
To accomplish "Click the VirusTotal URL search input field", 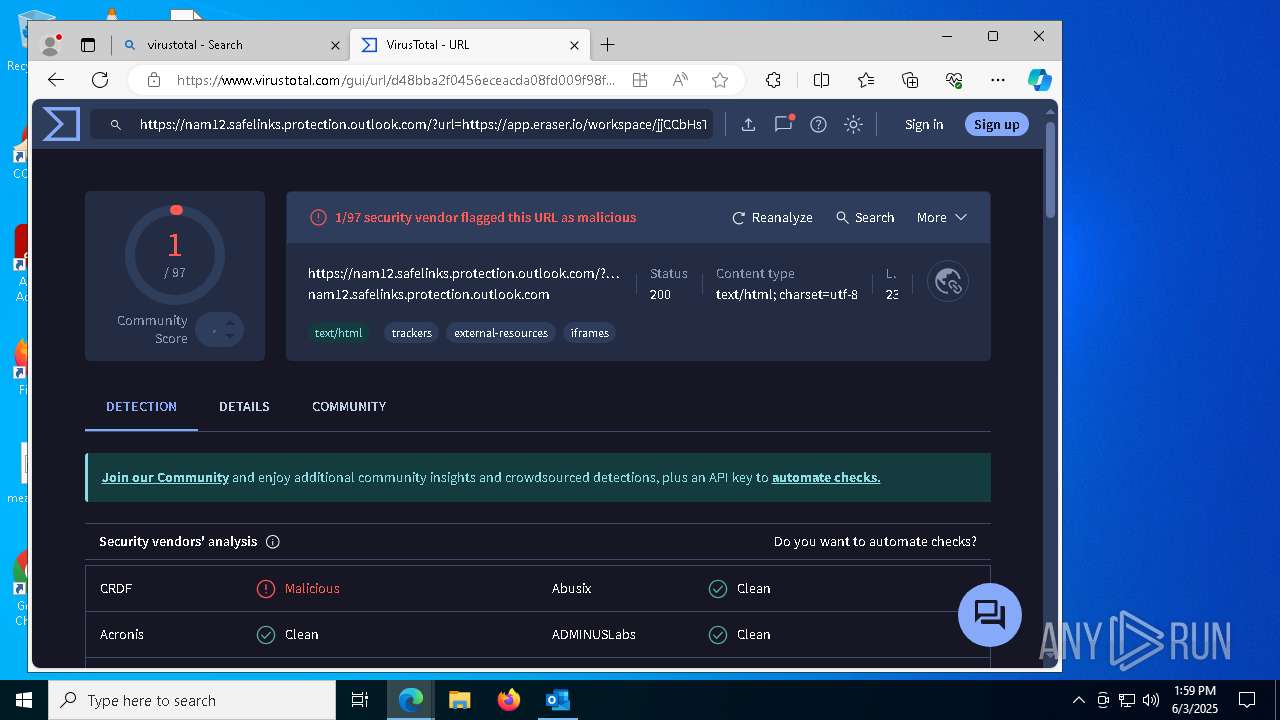I will point(423,124).
